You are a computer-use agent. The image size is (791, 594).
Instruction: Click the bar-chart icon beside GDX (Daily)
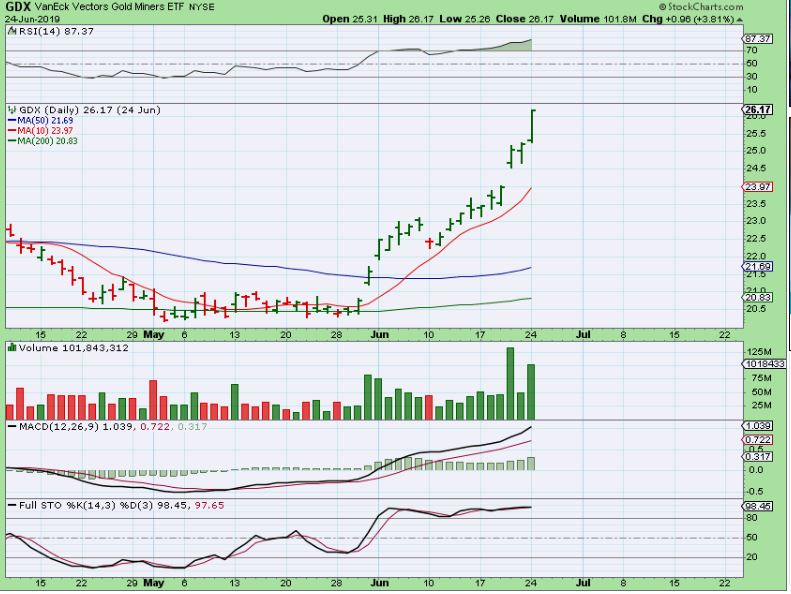[x=13, y=110]
